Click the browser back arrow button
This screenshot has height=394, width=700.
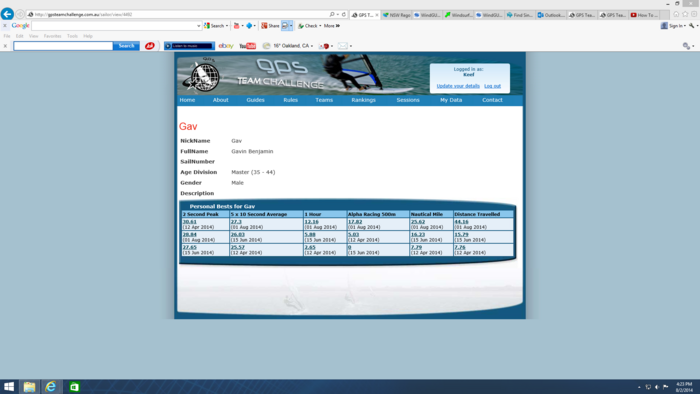click(7, 14)
